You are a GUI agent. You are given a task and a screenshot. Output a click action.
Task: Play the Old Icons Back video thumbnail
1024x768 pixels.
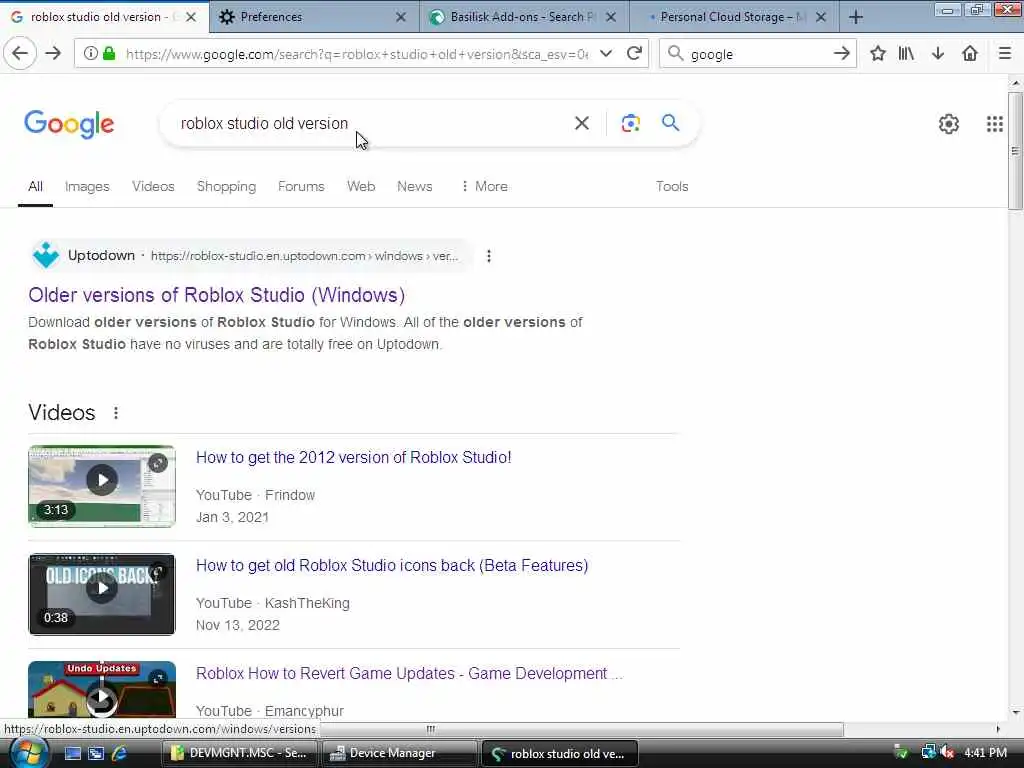pyautogui.click(x=102, y=594)
